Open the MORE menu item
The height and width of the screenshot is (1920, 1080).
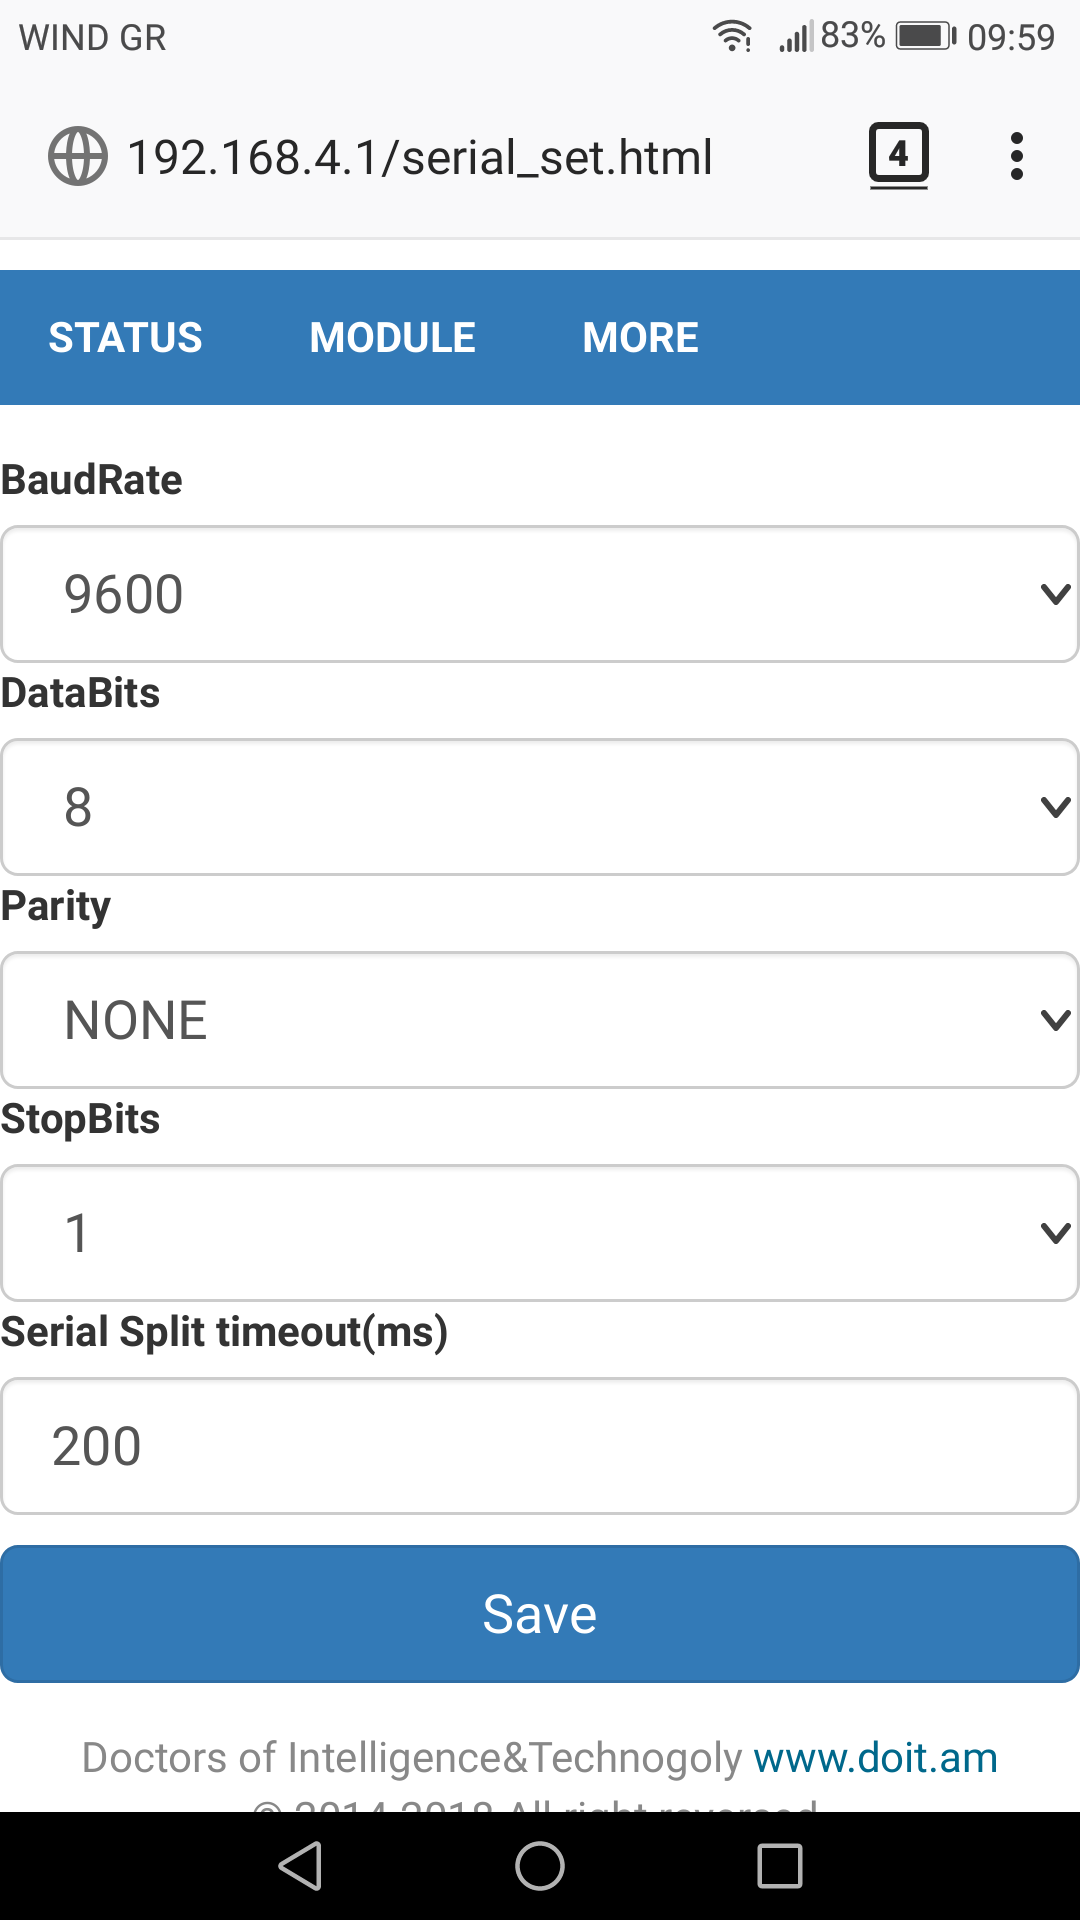point(641,338)
